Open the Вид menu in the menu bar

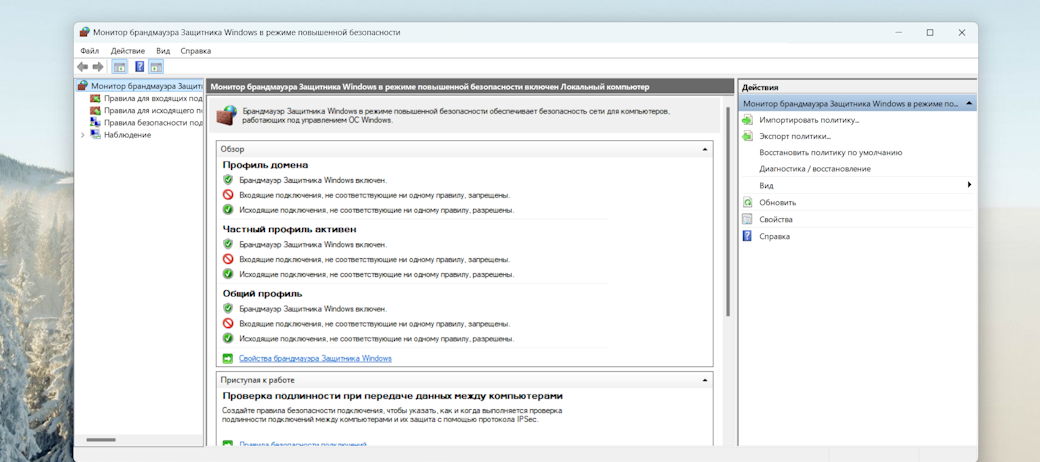[163, 50]
